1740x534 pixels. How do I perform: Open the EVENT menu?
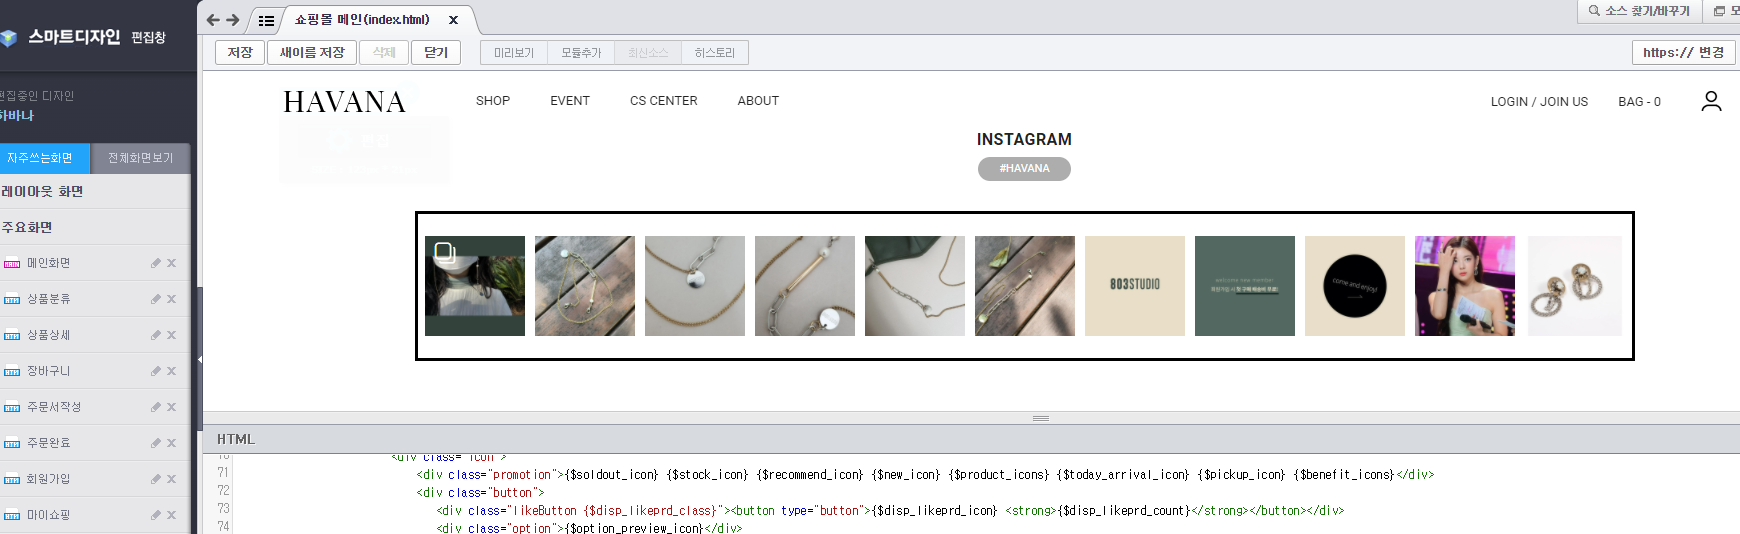coord(570,101)
